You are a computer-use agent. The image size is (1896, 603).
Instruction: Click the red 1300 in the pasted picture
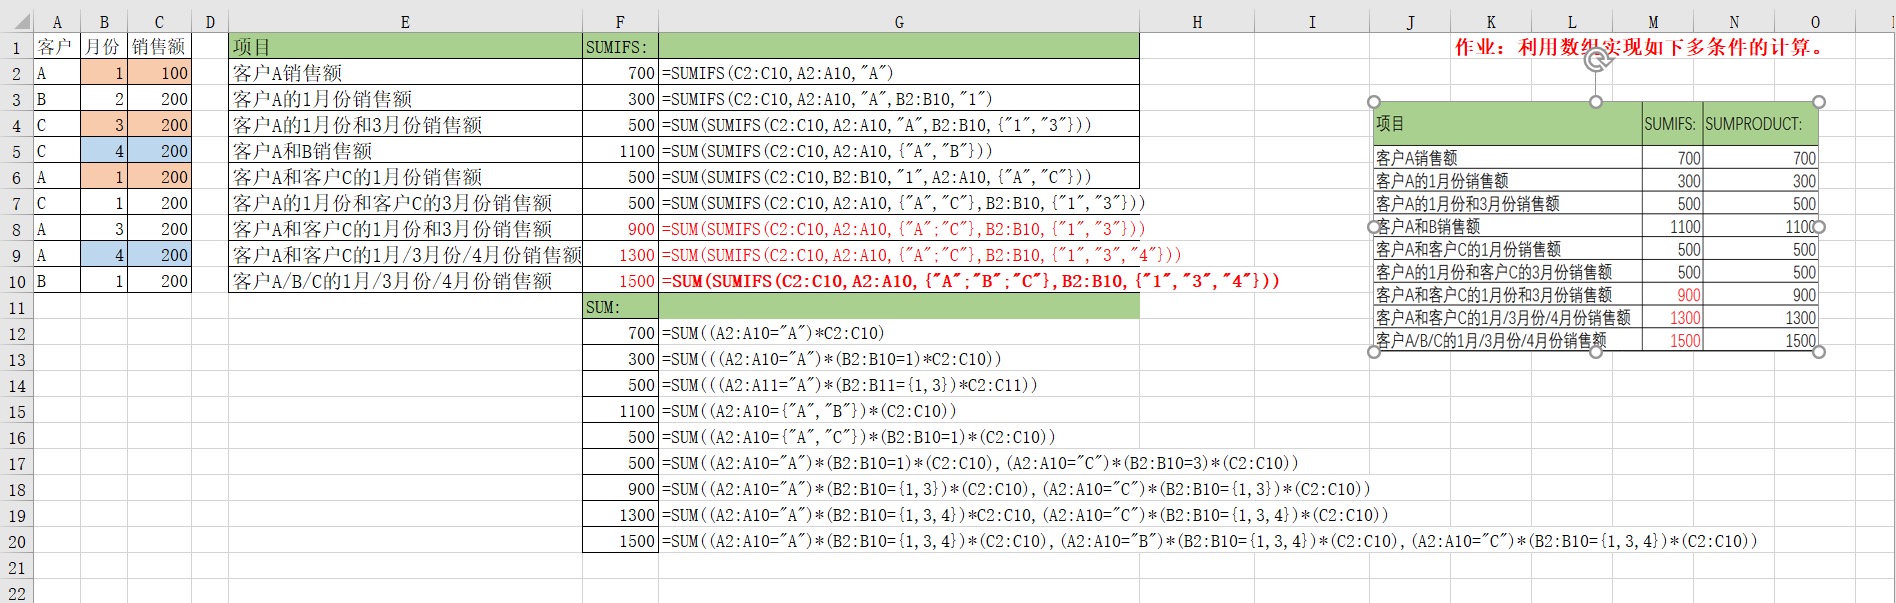pos(1685,318)
